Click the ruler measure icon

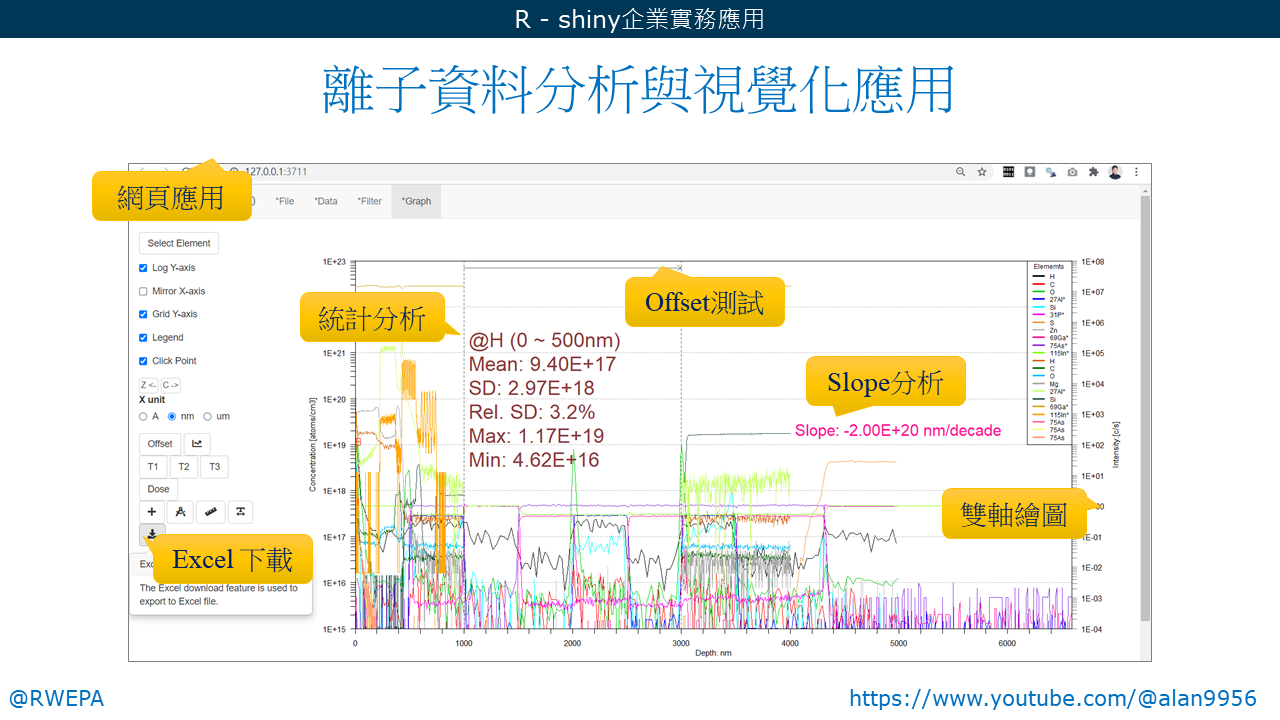click(x=210, y=512)
